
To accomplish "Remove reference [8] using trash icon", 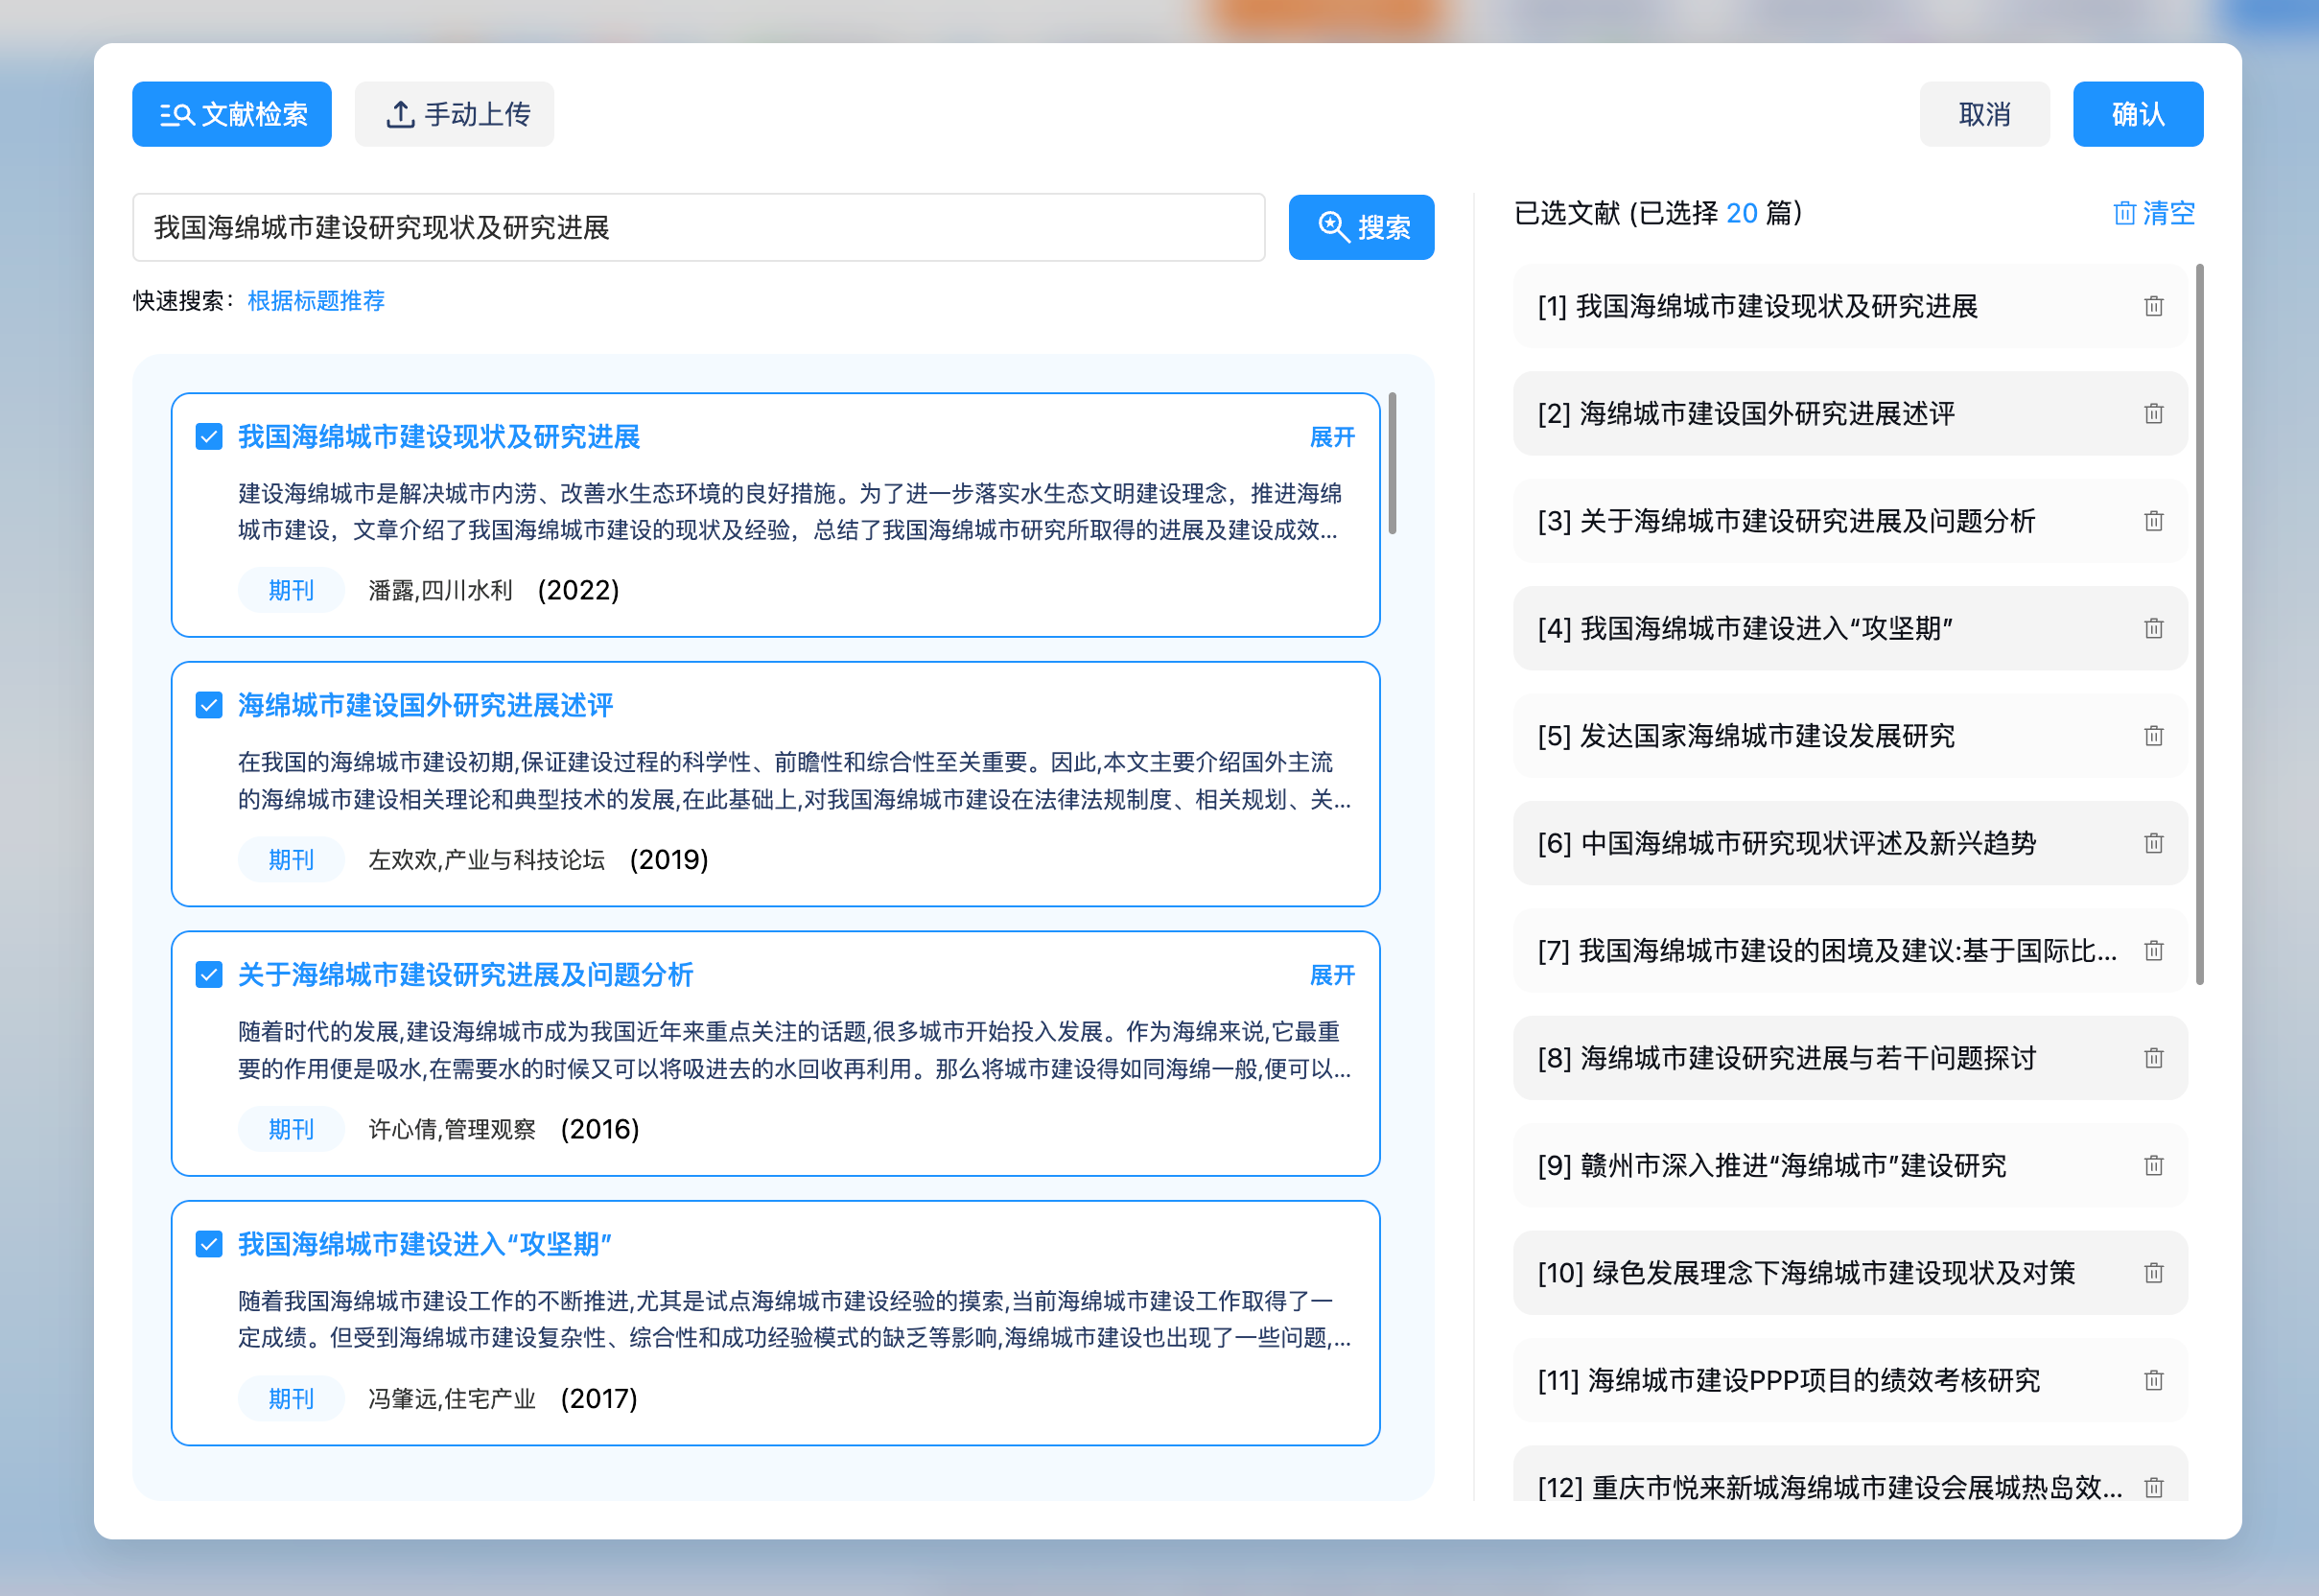I will [x=2153, y=1058].
